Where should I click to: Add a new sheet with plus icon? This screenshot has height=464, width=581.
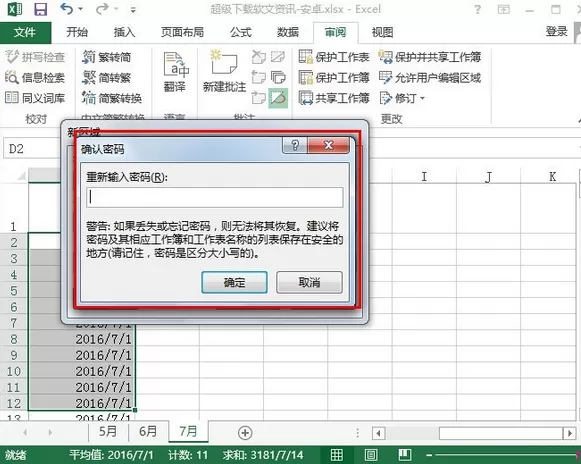(x=245, y=432)
